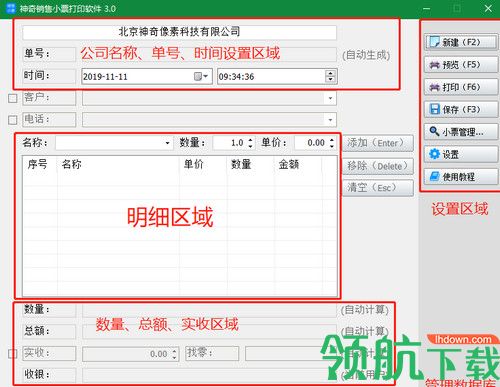
Task: Decrease 单价 unit price with the down arrow
Action: pyautogui.click(x=332, y=146)
